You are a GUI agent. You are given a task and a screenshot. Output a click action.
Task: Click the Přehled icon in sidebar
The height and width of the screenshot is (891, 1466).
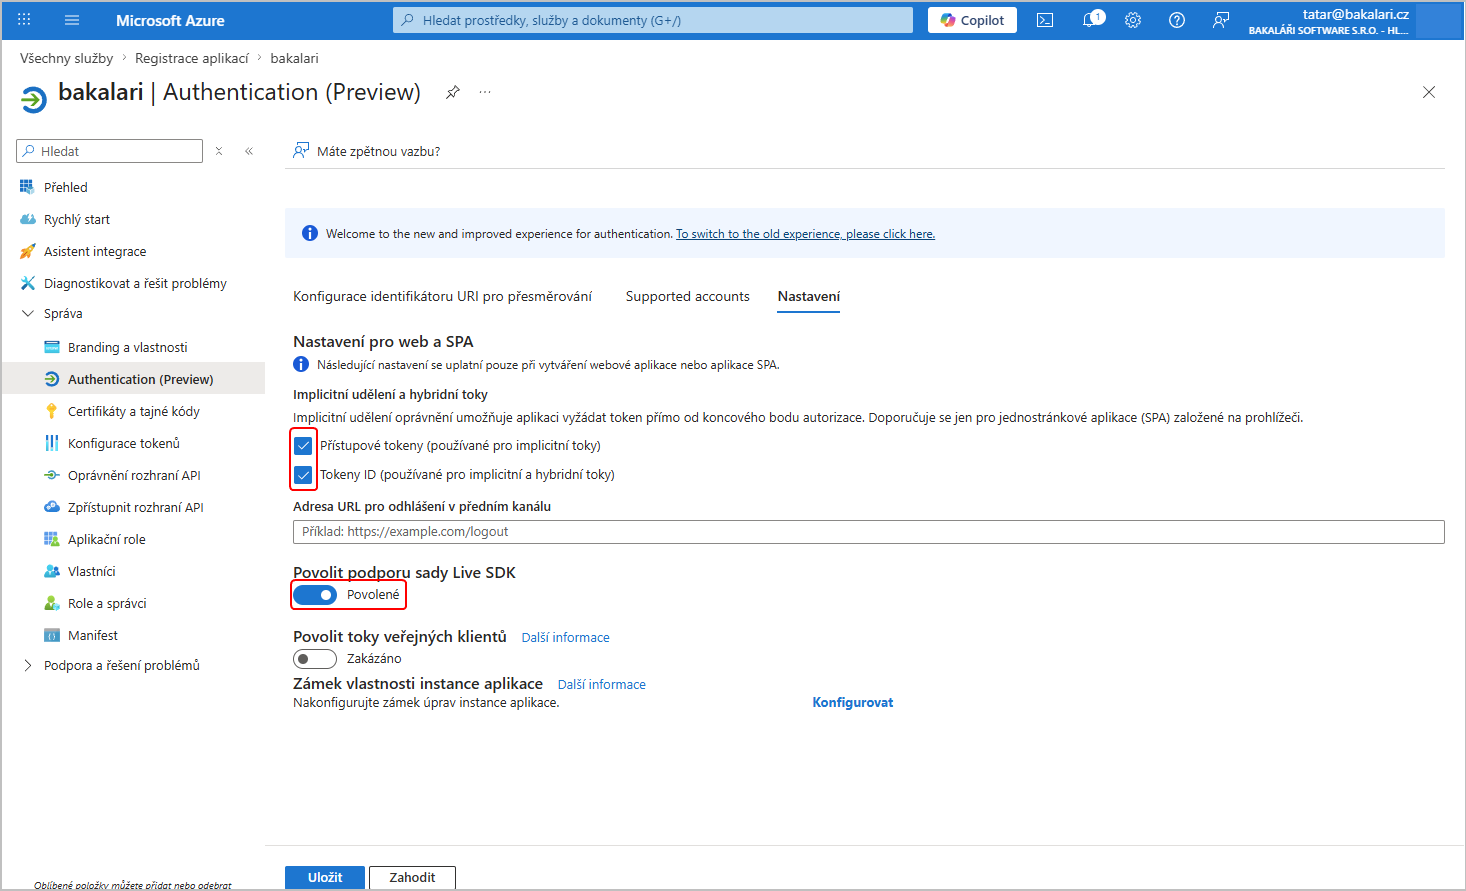tap(27, 187)
